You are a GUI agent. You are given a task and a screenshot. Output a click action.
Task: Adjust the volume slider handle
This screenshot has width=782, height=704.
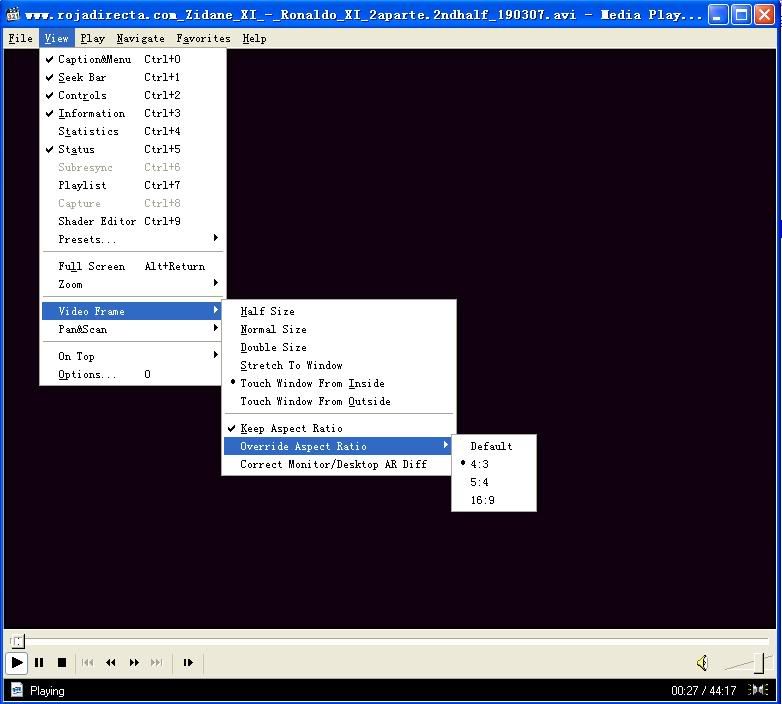pos(761,663)
